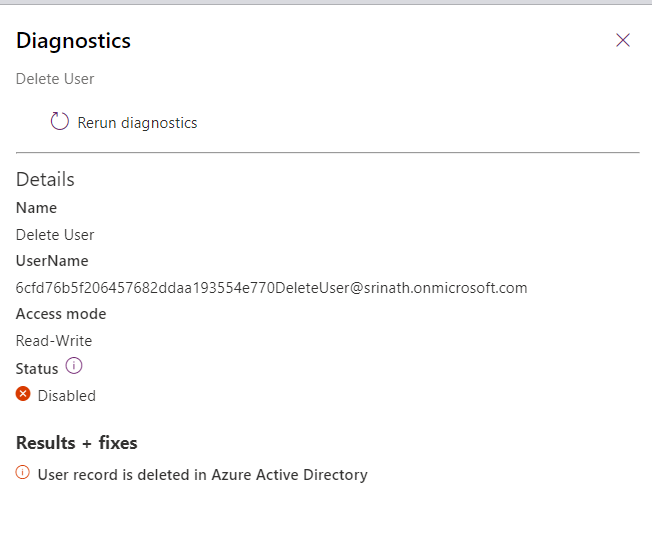This screenshot has width=652, height=556.
Task: Click the 'Rerun diagnostics' text label
Action: [137, 123]
